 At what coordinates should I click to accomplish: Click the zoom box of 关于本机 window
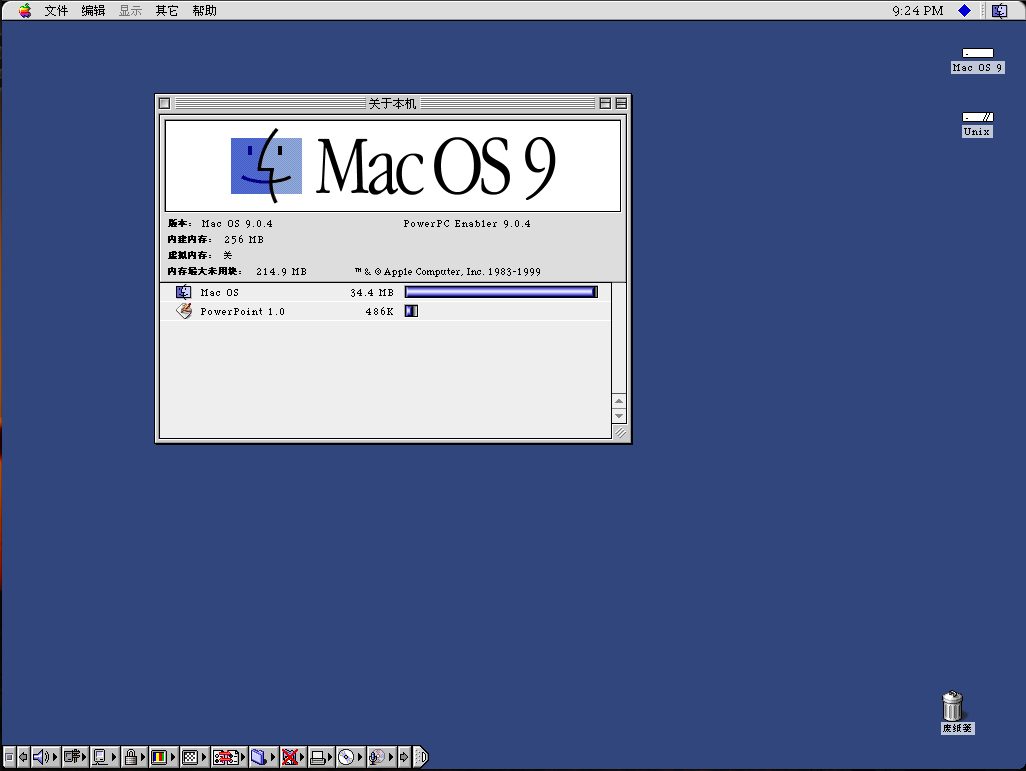pos(605,103)
